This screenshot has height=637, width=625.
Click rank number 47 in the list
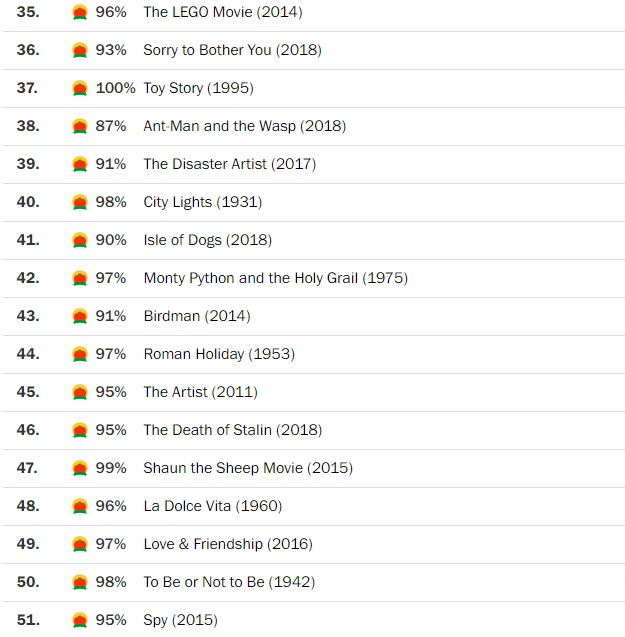click(x=28, y=468)
